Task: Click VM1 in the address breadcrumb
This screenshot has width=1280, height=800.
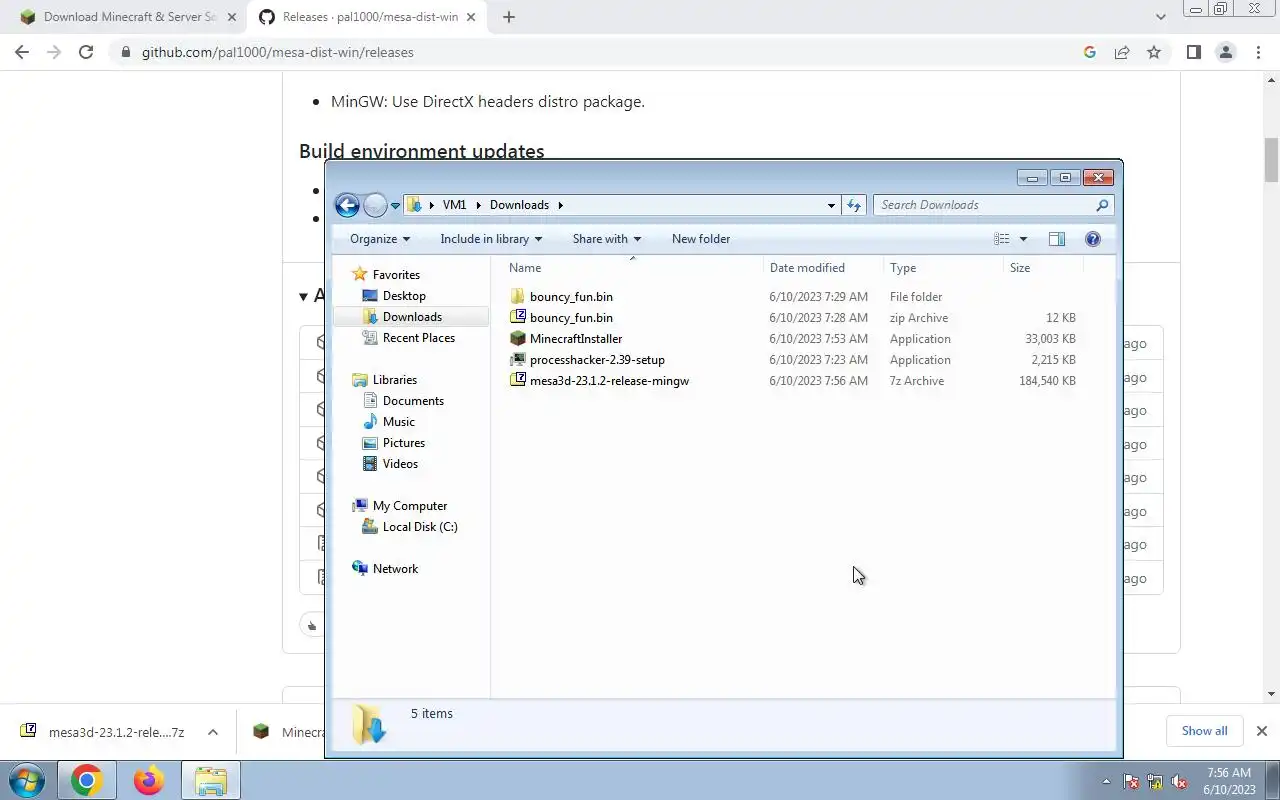Action: click(454, 205)
